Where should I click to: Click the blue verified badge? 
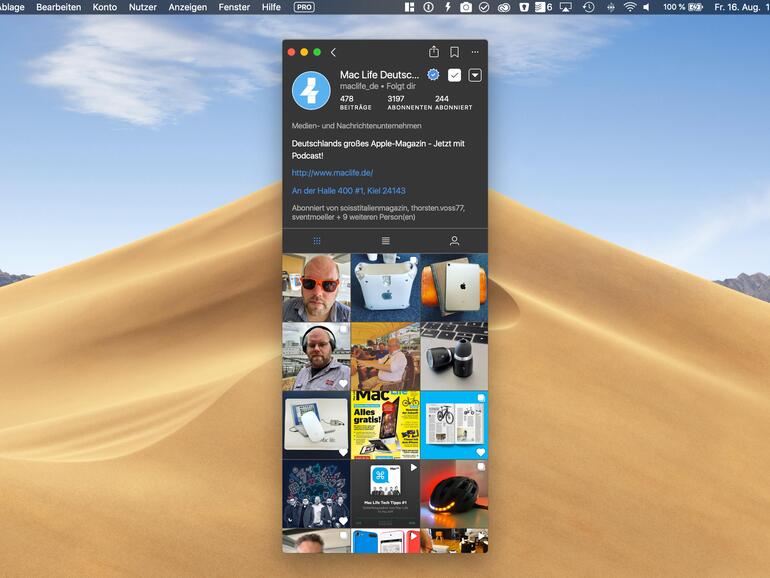click(x=433, y=75)
